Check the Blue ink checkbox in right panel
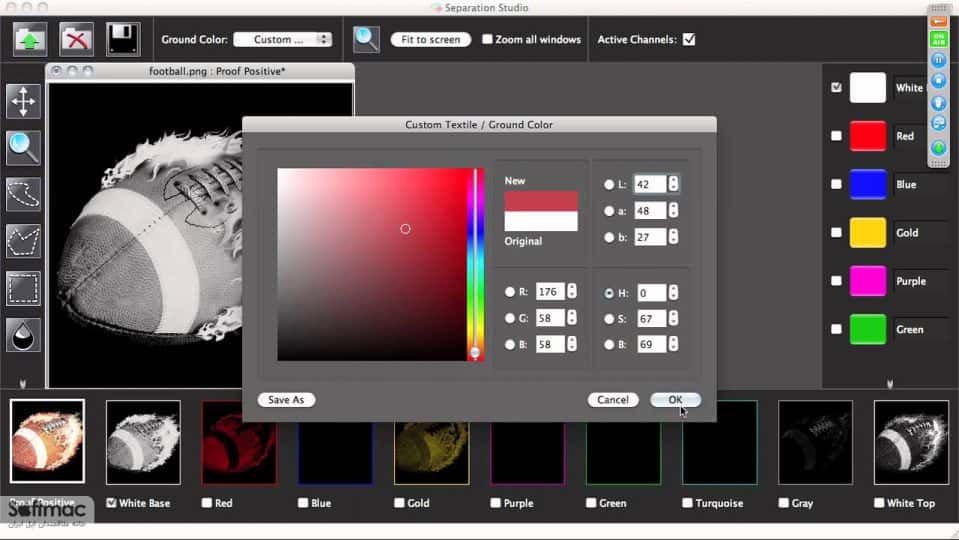The height and width of the screenshot is (540, 959). (836, 184)
